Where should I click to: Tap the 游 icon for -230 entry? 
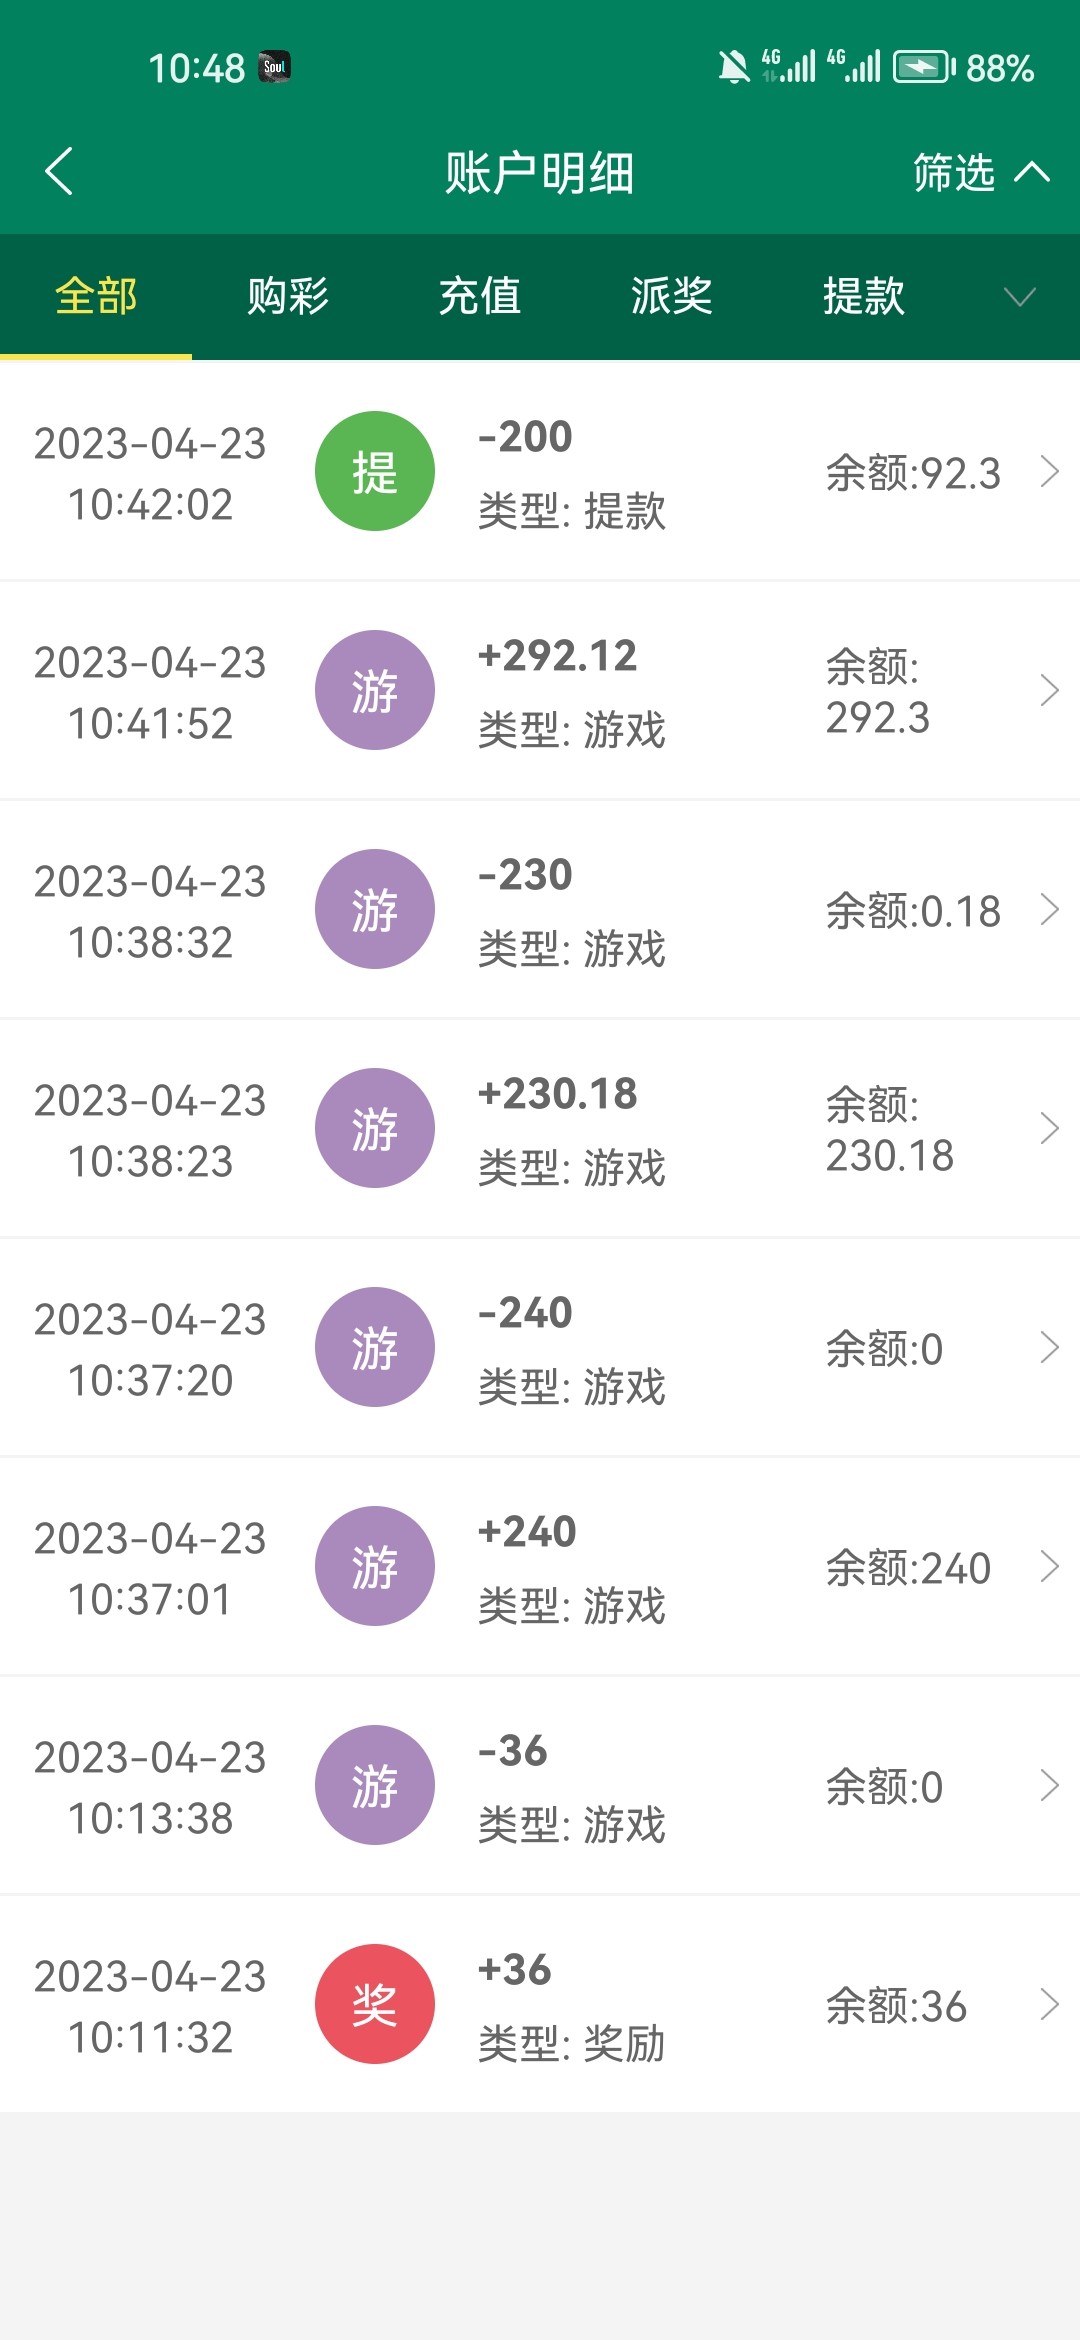[x=375, y=909]
